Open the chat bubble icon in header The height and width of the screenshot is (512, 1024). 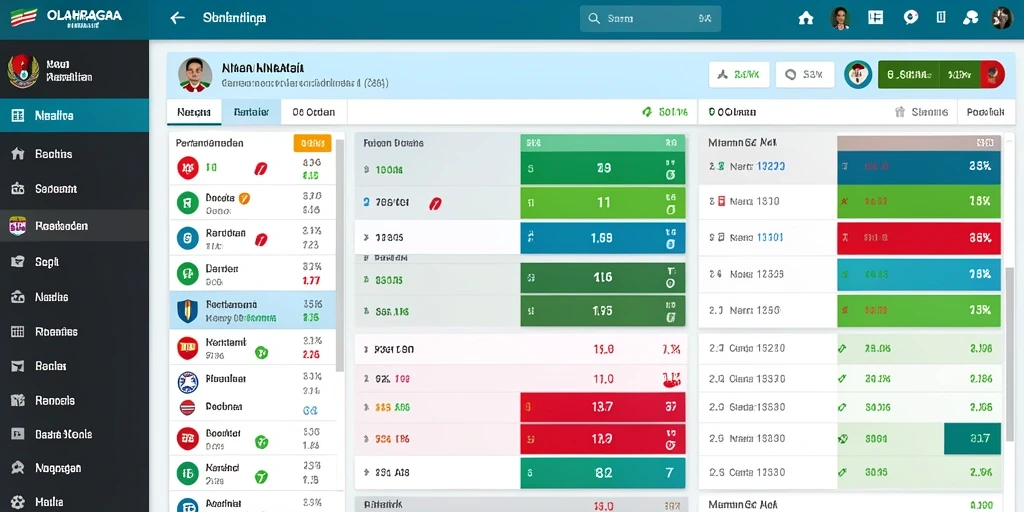pyautogui.click(x=910, y=18)
